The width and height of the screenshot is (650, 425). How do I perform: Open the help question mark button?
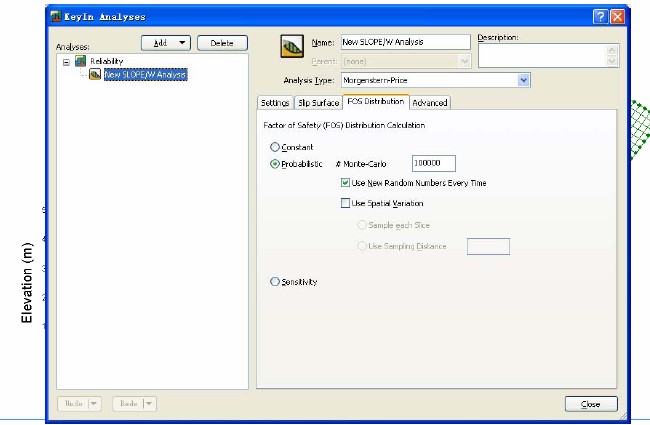600,17
